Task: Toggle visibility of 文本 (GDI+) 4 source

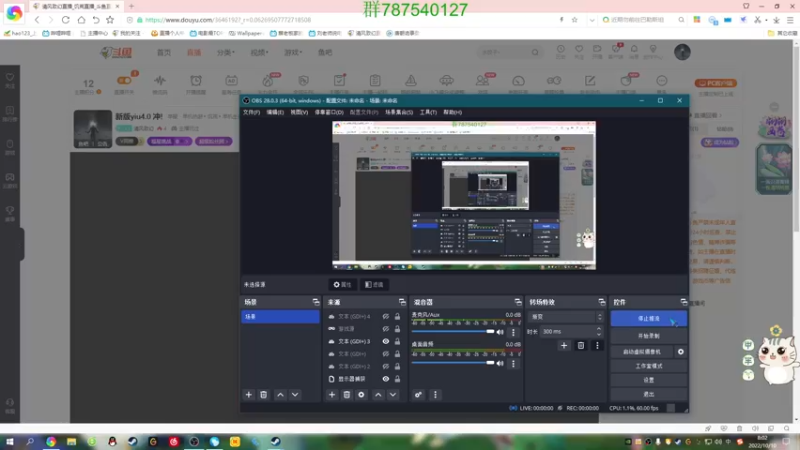Action: [x=386, y=316]
